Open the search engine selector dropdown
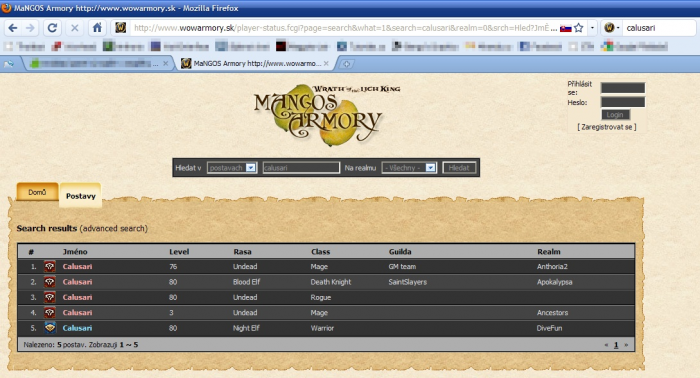This screenshot has height=378, width=700. [612, 28]
